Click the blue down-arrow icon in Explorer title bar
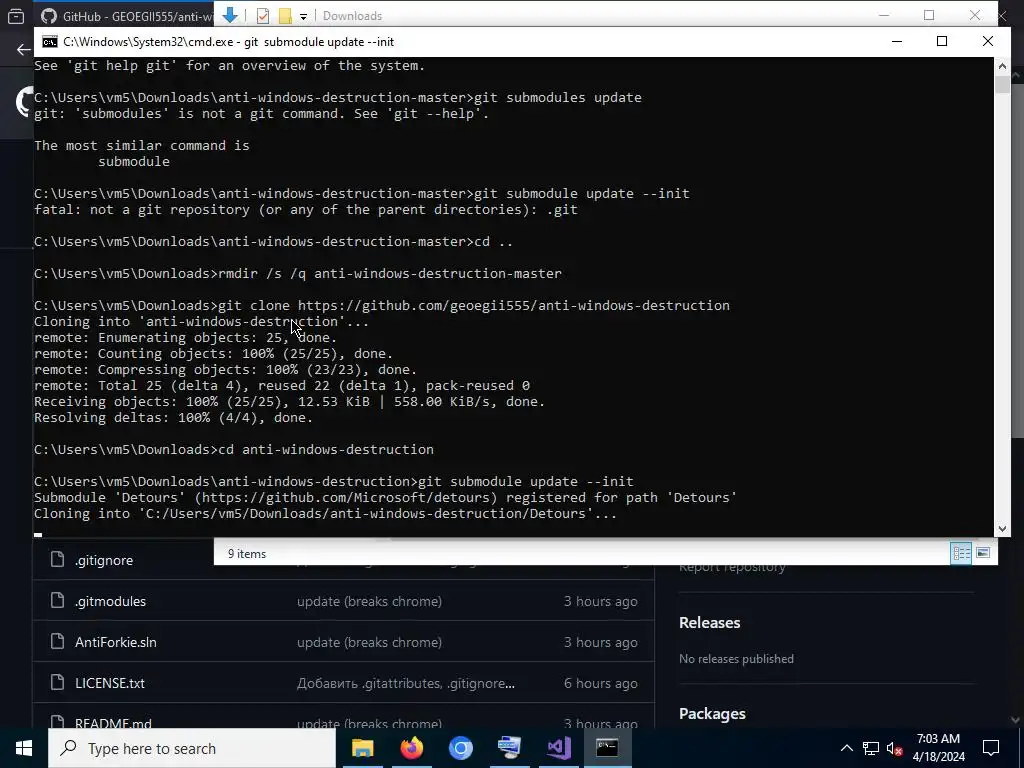The image size is (1024, 768). (230, 16)
